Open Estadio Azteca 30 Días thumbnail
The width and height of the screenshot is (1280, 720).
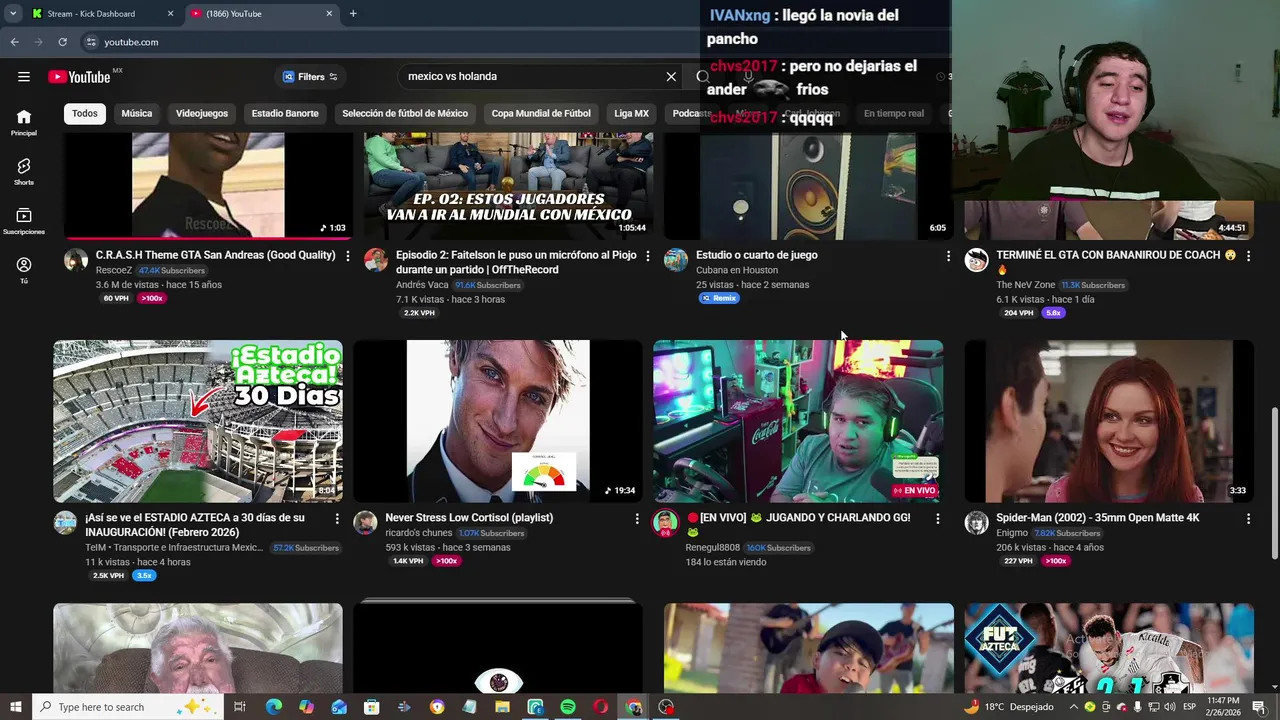tap(198, 421)
